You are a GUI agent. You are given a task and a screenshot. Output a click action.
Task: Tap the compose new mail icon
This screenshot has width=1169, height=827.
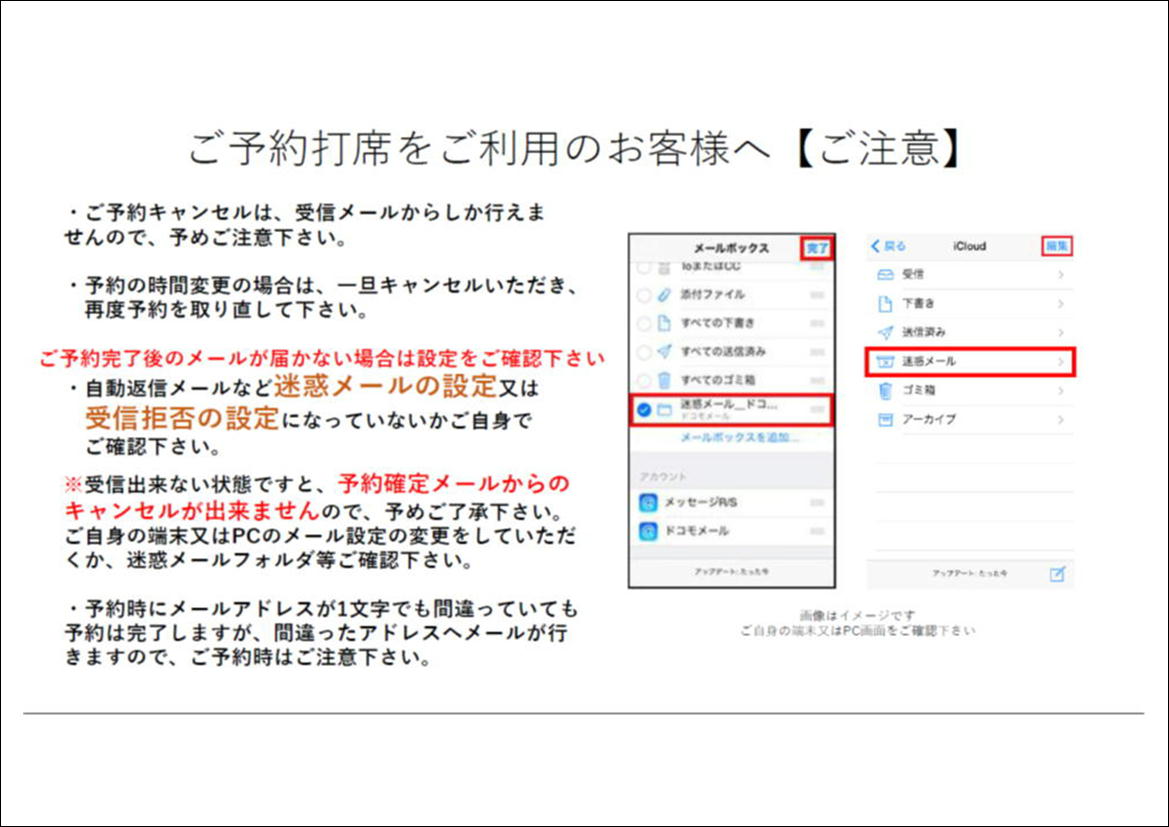[1057, 573]
